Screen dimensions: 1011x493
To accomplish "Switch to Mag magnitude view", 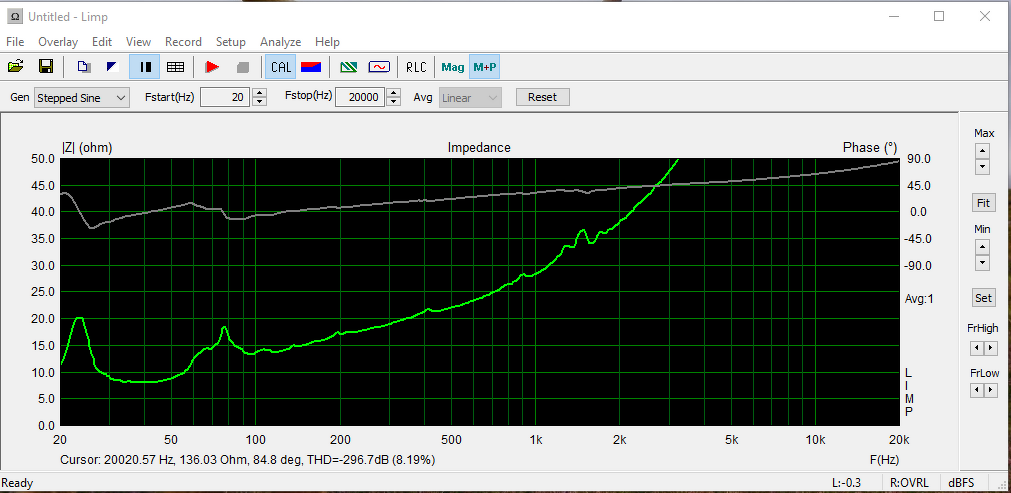I will (453, 66).
